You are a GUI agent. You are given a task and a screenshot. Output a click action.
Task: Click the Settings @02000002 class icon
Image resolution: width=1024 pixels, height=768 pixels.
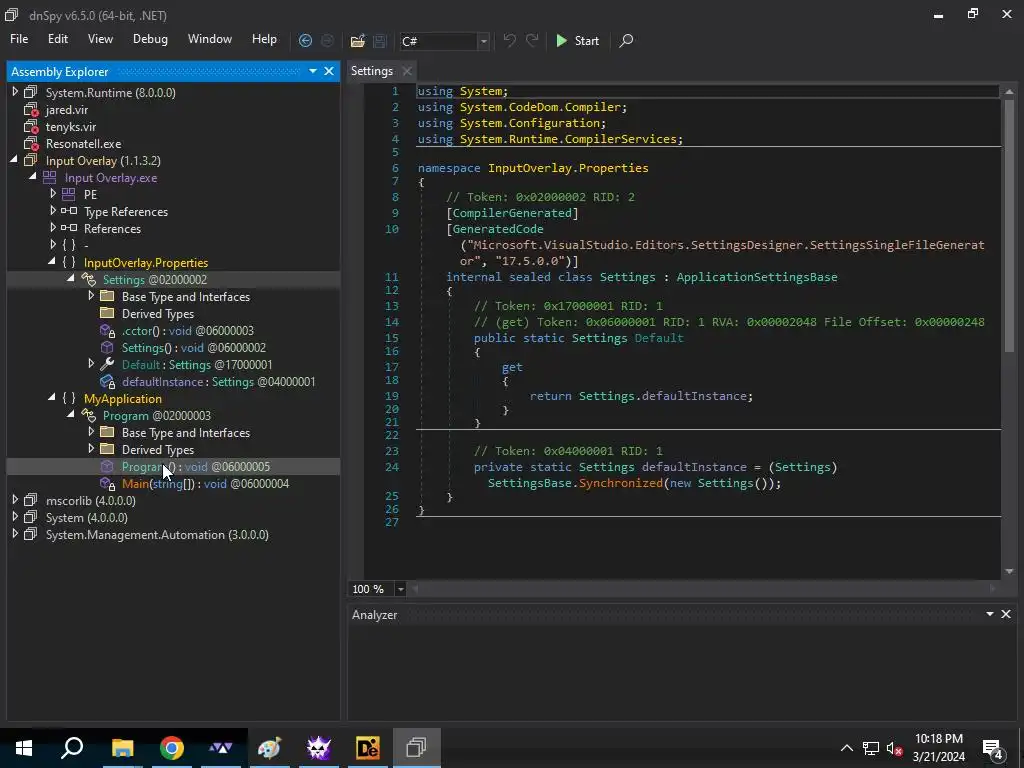pos(89,280)
